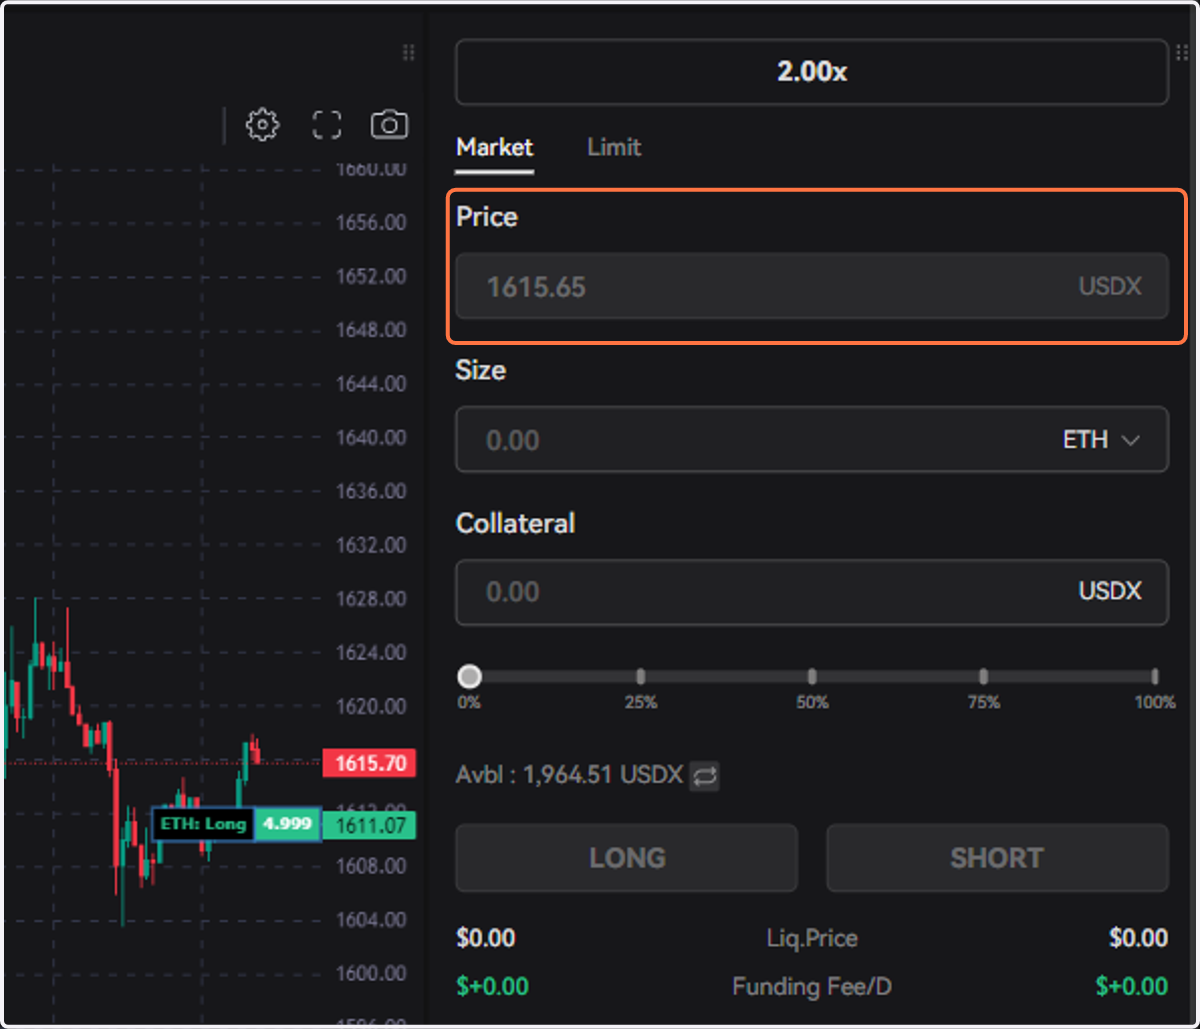1200x1029 pixels.
Task: Switch to the Limit order tab
Action: (x=614, y=148)
